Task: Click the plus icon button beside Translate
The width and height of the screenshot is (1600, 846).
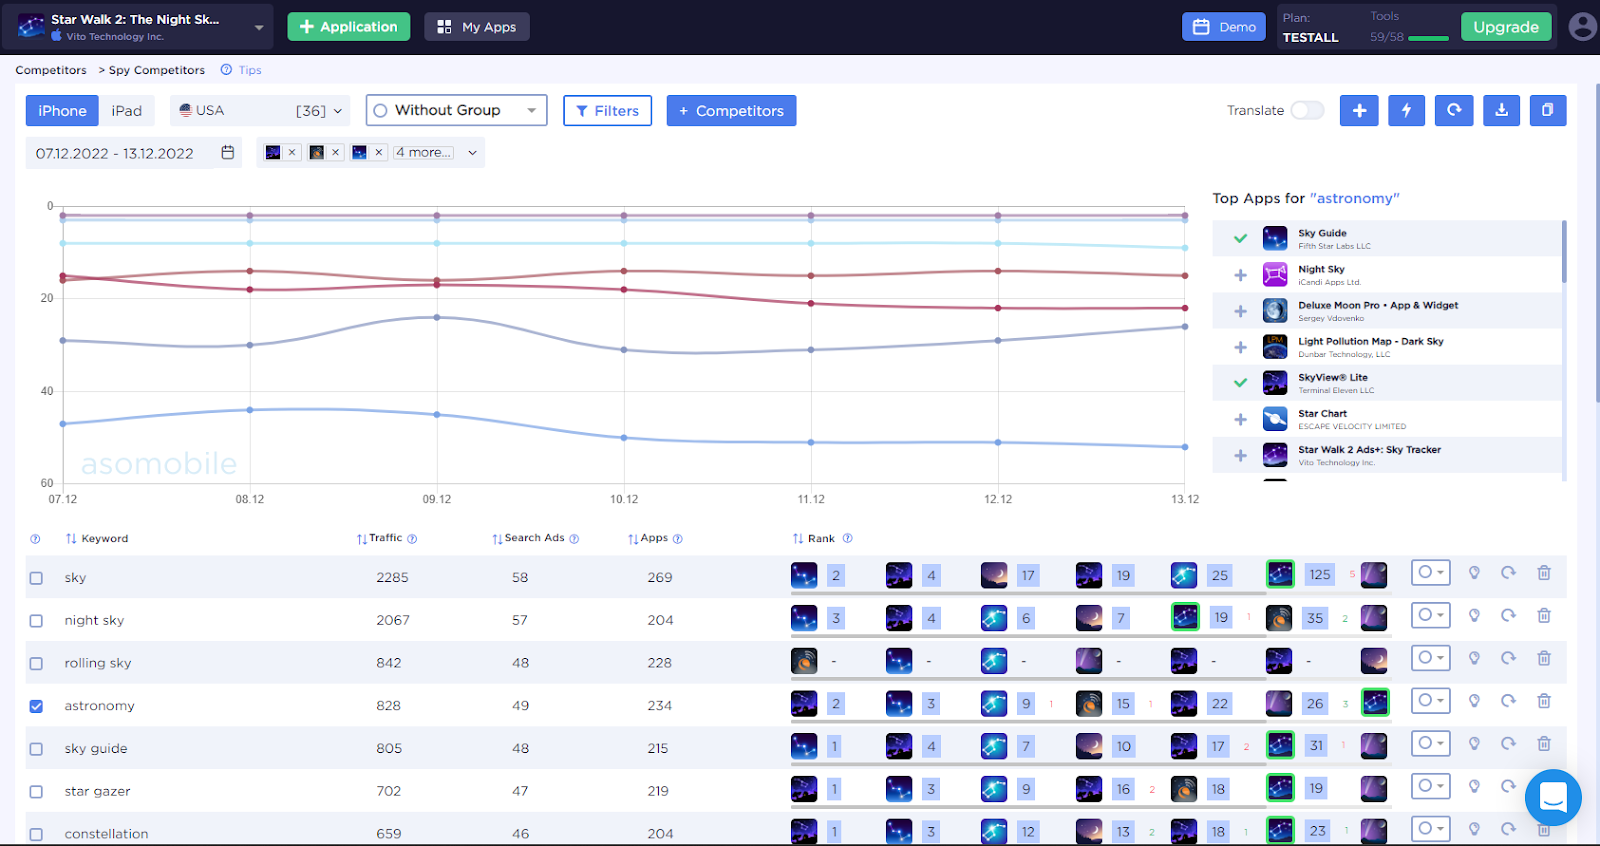Action: click(1359, 111)
